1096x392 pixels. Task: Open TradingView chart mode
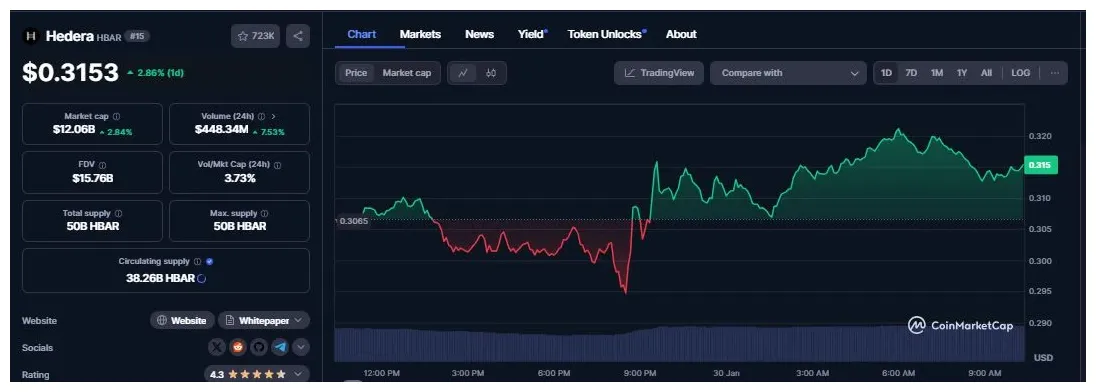point(658,73)
